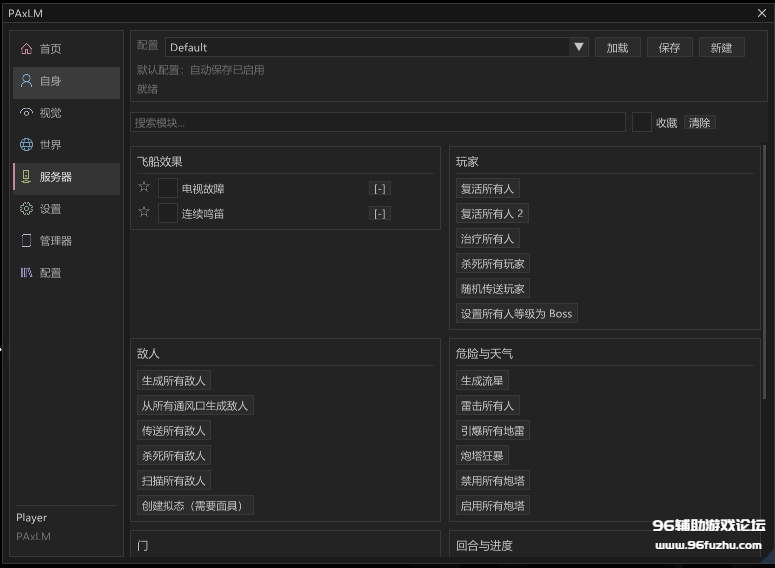Click 传送所有敌人 button
Image resolution: width=775 pixels, height=568 pixels.
(x=173, y=431)
